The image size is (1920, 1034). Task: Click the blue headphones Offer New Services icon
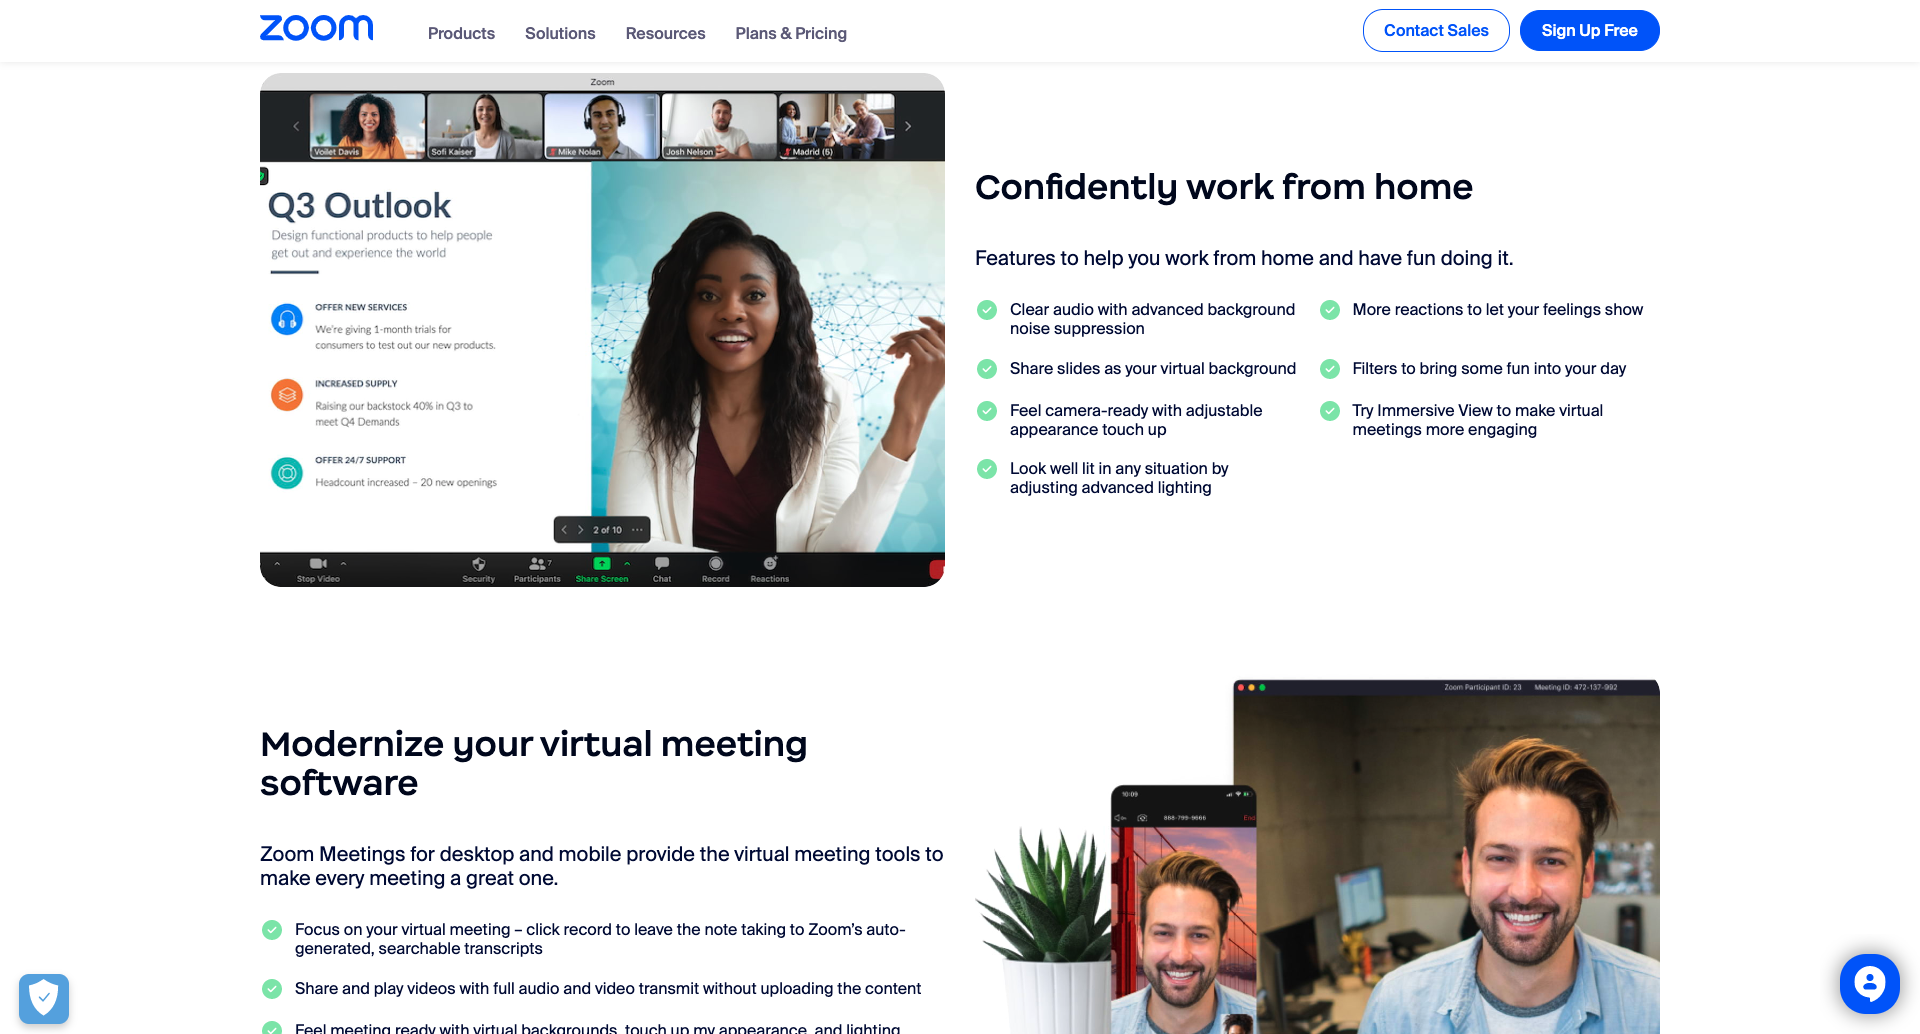pyautogui.click(x=287, y=319)
